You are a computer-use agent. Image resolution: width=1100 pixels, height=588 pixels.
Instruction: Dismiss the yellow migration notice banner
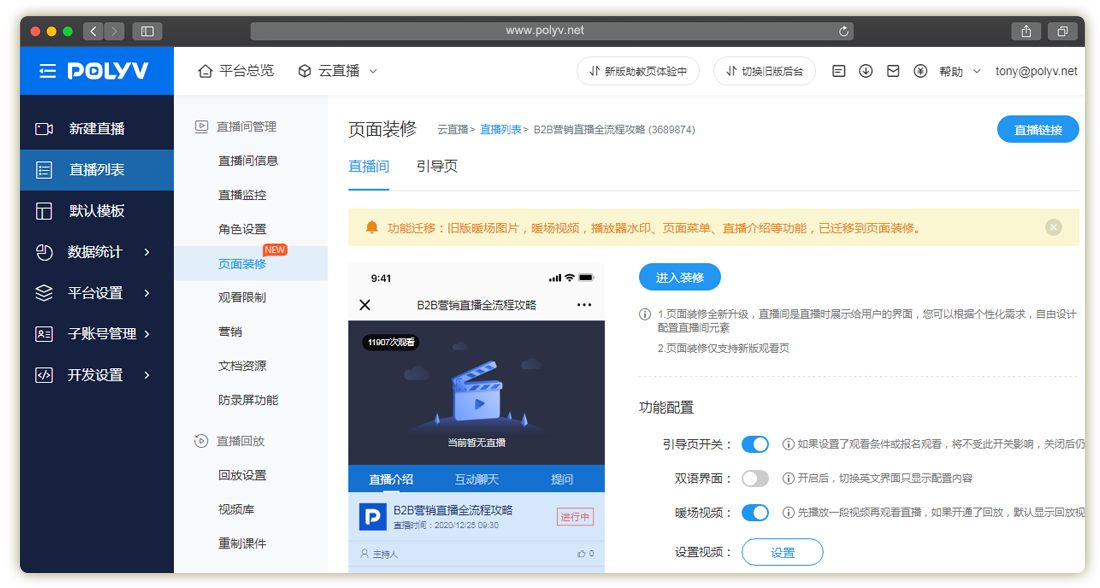pyautogui.click(x=1053, y=227)
